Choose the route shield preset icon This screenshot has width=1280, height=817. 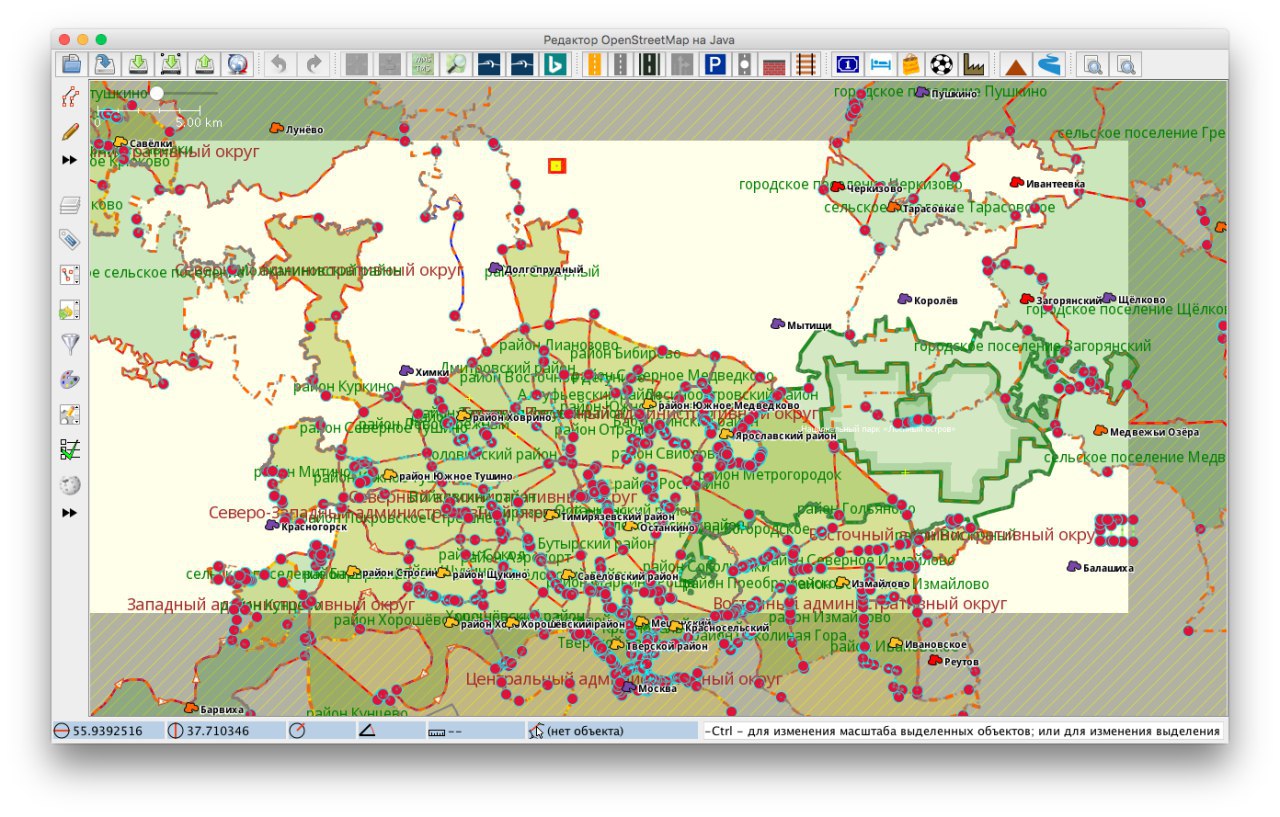pos(847,65)
